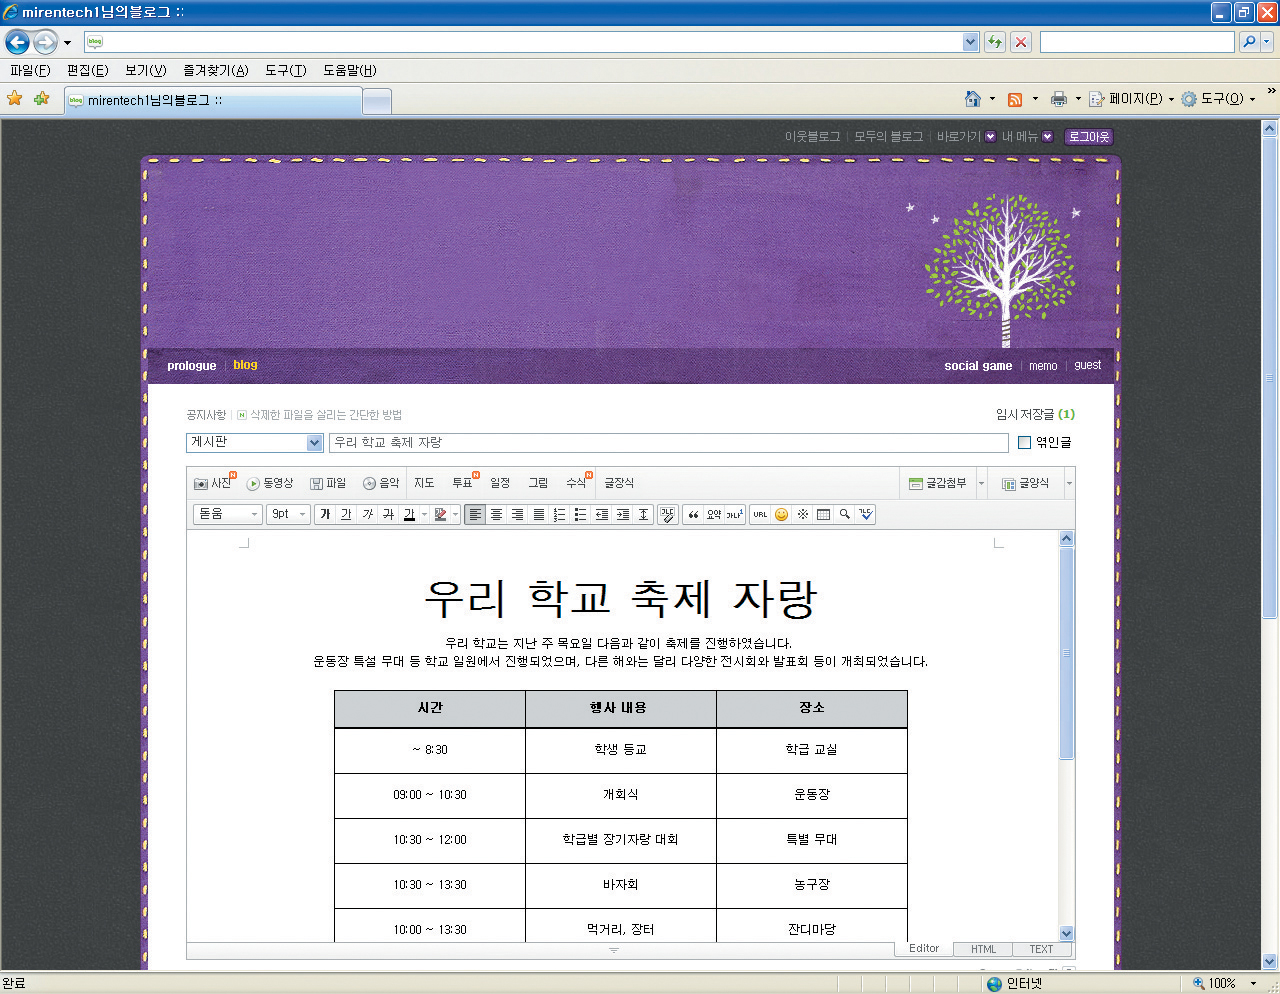The height and width of the screenshot is (994, 1280).
Task: Open the 돋움 font family dropdown
Action: (227, 514)
